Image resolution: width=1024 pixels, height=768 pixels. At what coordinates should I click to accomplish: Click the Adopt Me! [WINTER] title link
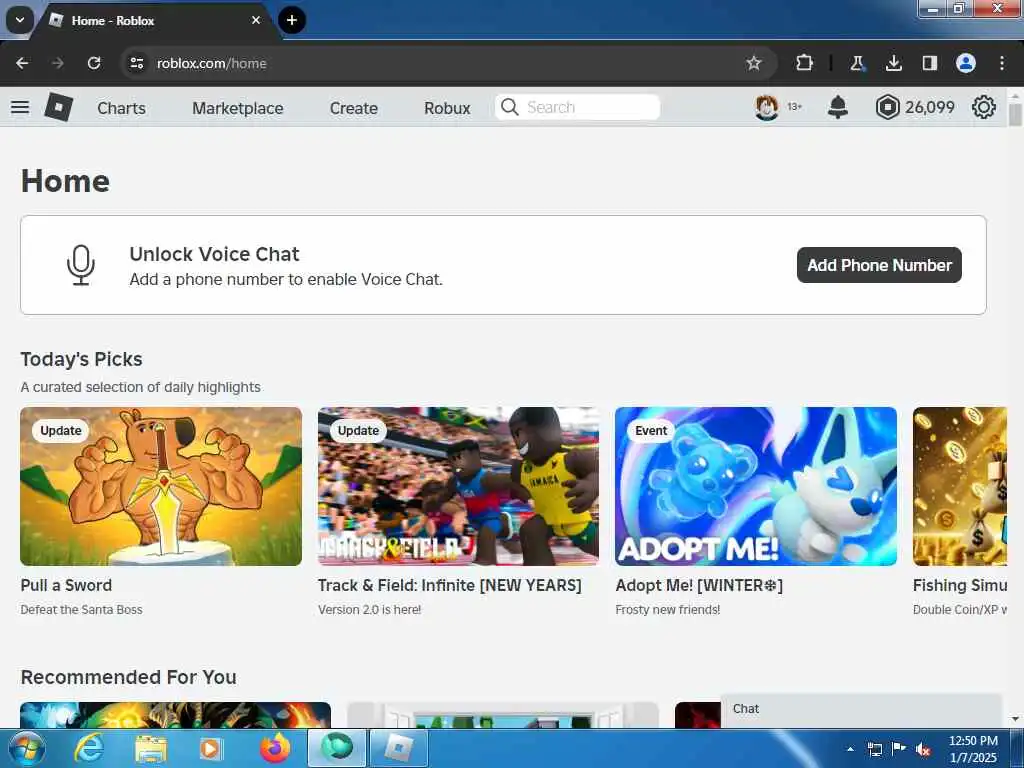pos(699,585)
